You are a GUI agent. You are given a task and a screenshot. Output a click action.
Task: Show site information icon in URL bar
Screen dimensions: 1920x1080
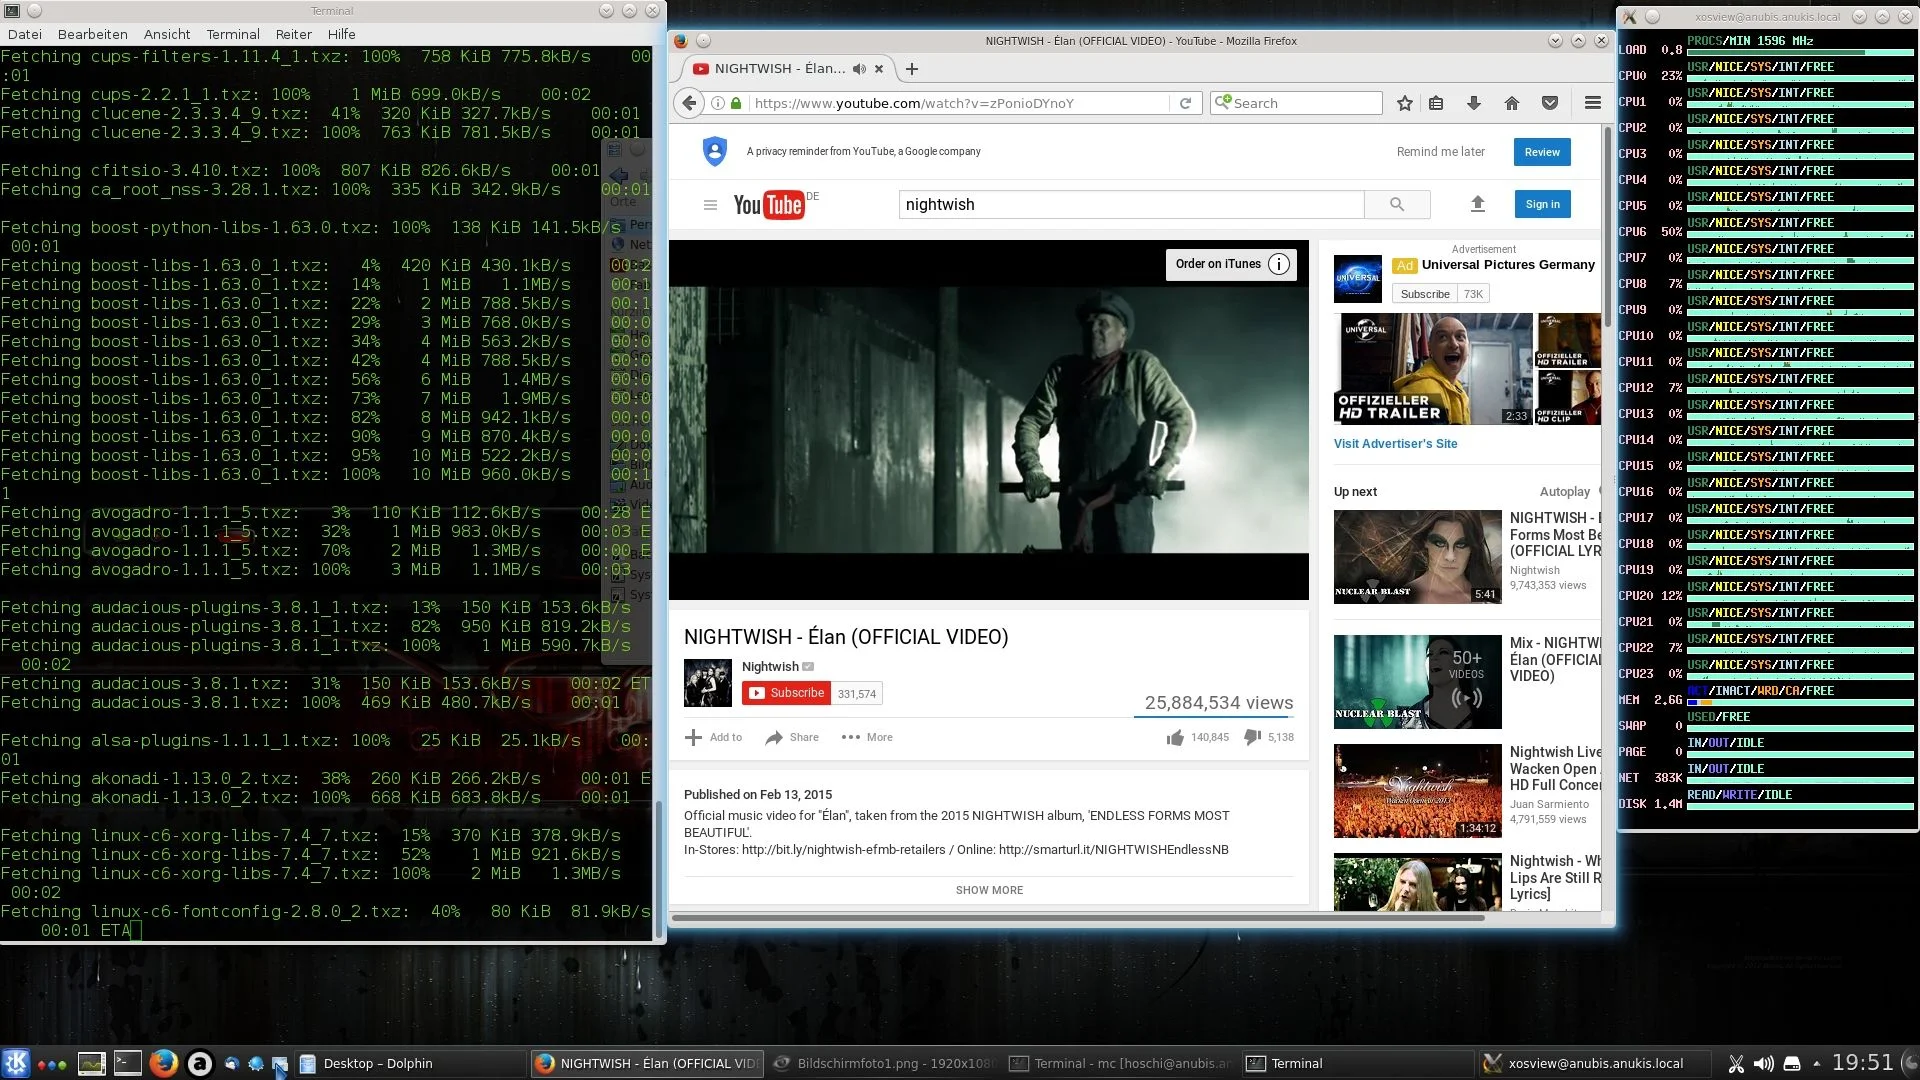coord(718,103)
